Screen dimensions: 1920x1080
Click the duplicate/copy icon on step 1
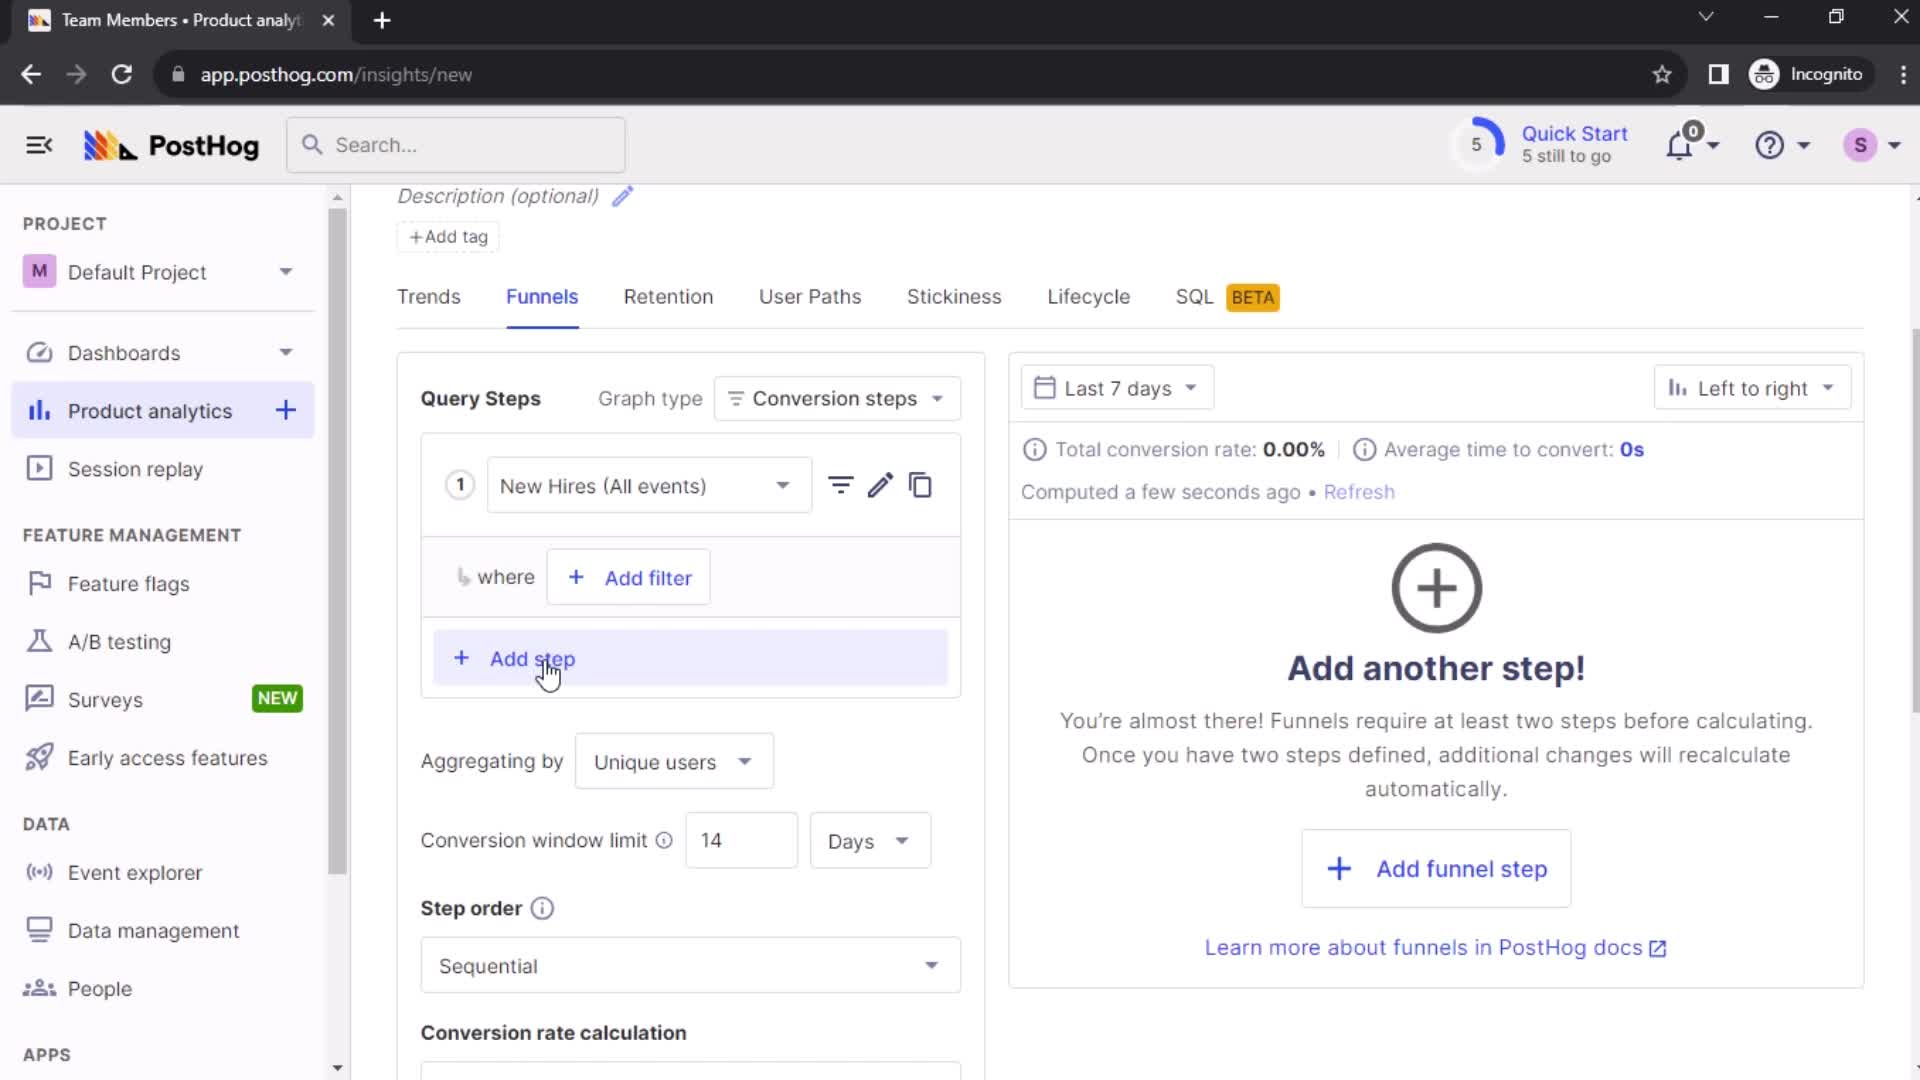(919, 484)
